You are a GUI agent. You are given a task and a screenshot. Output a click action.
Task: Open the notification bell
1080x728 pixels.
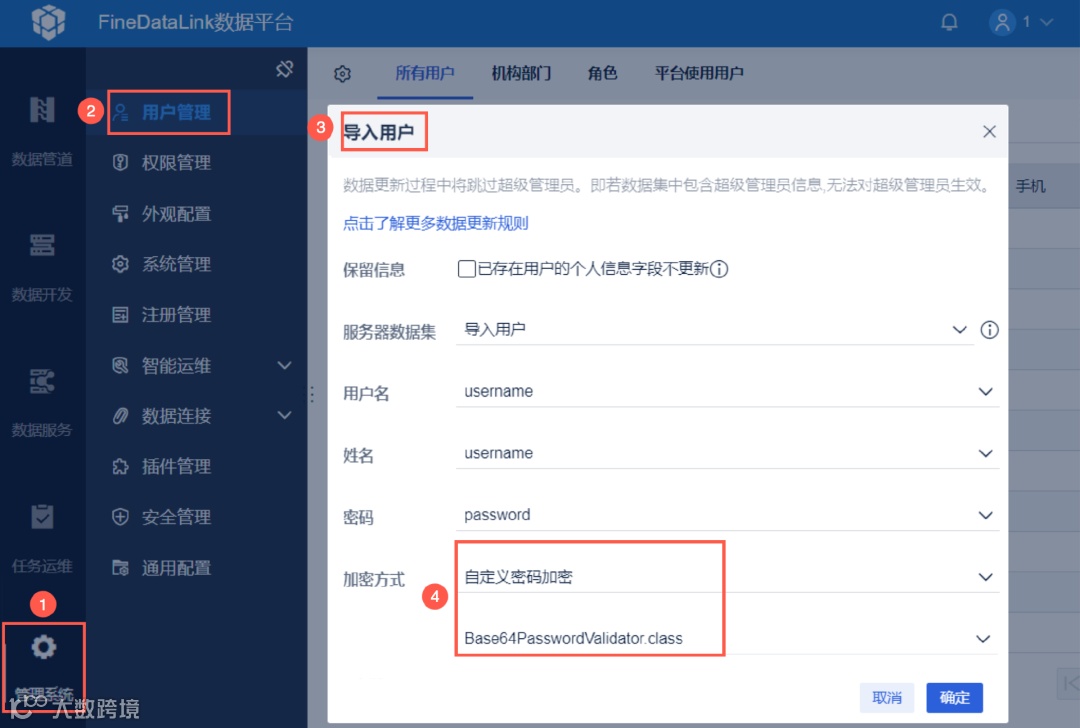949,22
